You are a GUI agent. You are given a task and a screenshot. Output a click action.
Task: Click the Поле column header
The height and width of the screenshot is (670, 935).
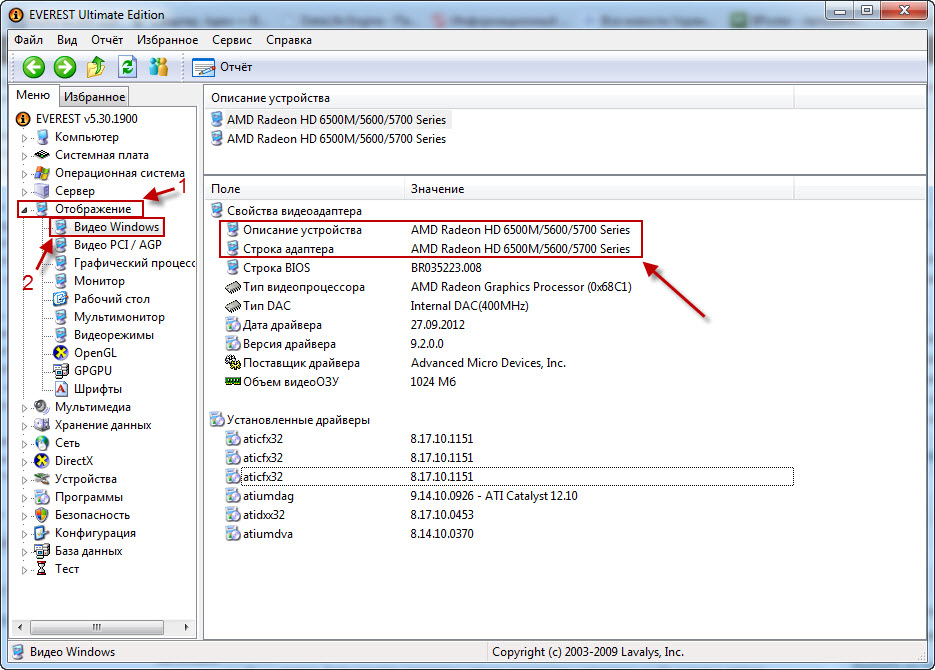point(304,188)
